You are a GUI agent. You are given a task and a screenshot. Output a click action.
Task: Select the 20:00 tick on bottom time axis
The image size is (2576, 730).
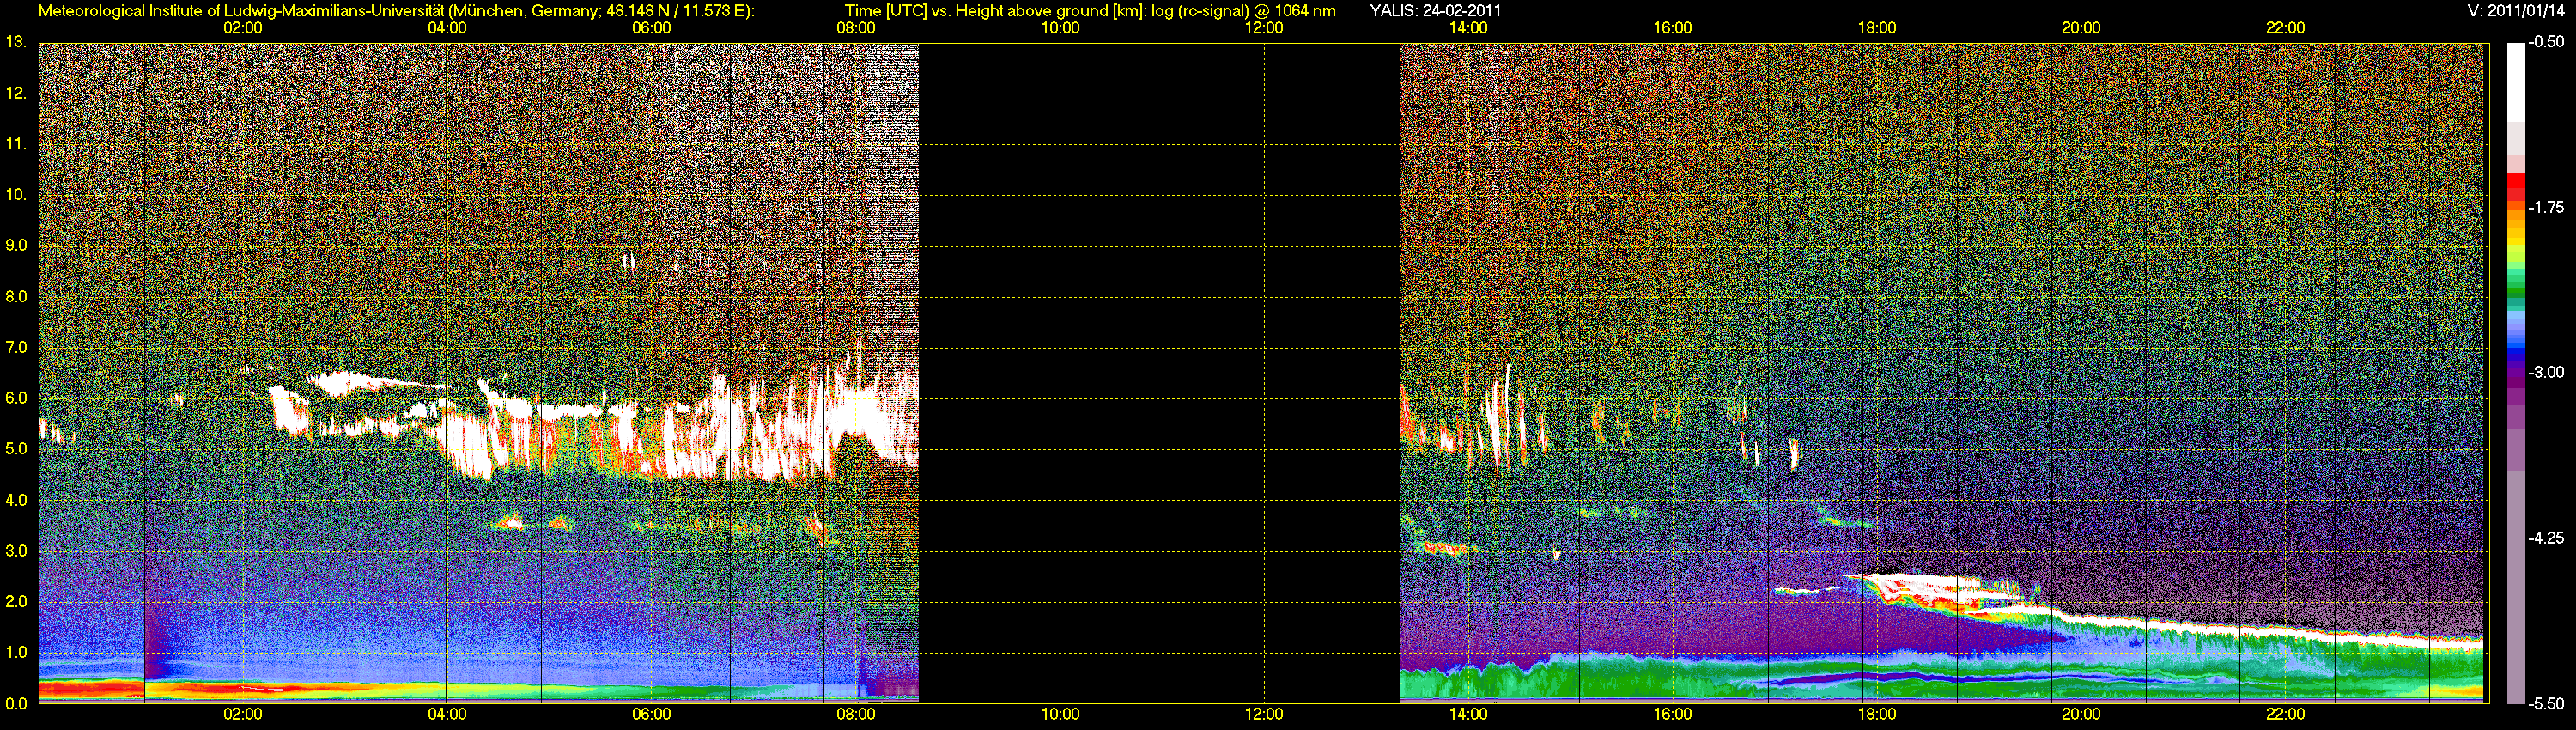point(2080,714)
